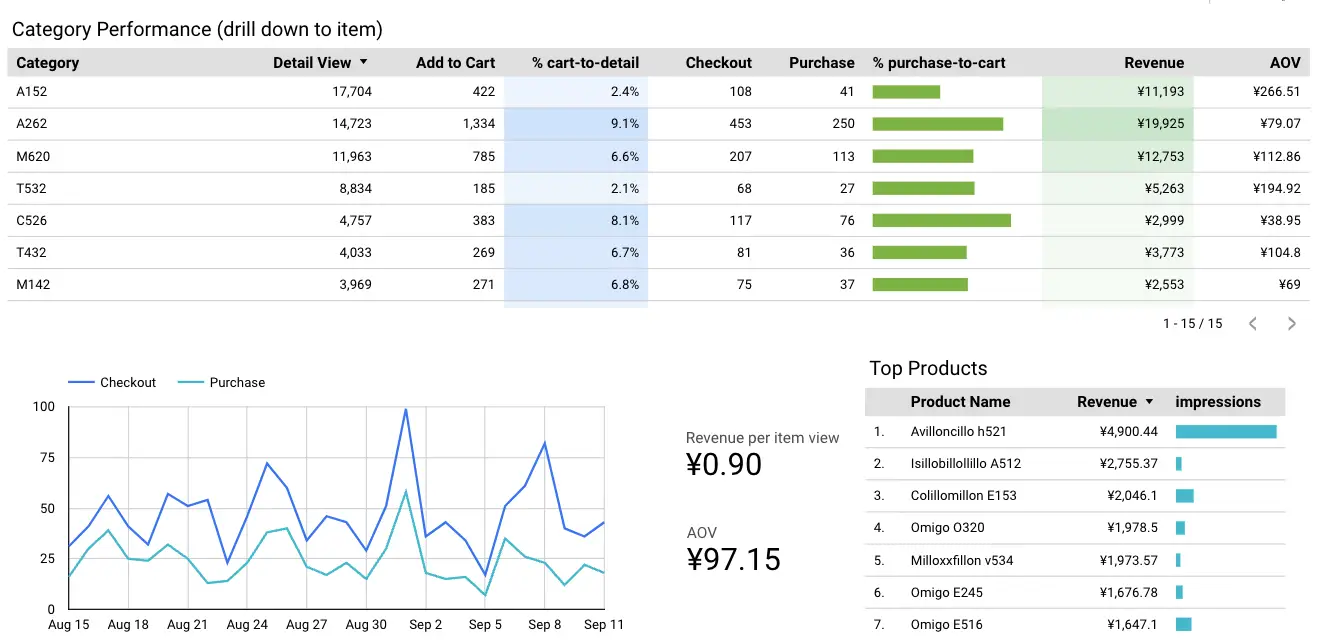
Task: Click the green purchase-to-cart bar for C526
Action: pyautogui.click(x=941, y=220)
